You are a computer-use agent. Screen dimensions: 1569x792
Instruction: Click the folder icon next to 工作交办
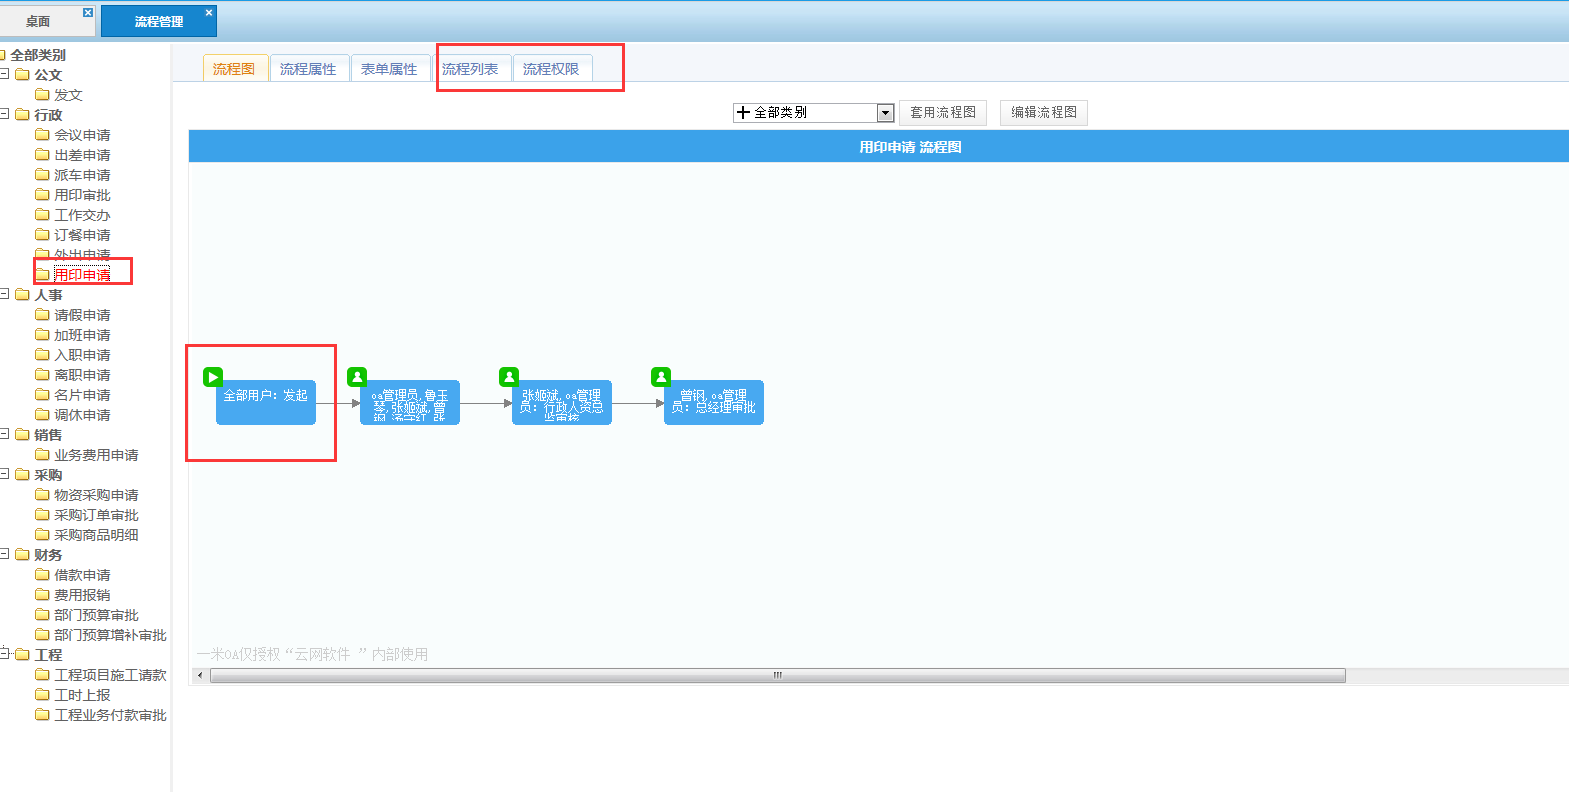coord(42,214)
